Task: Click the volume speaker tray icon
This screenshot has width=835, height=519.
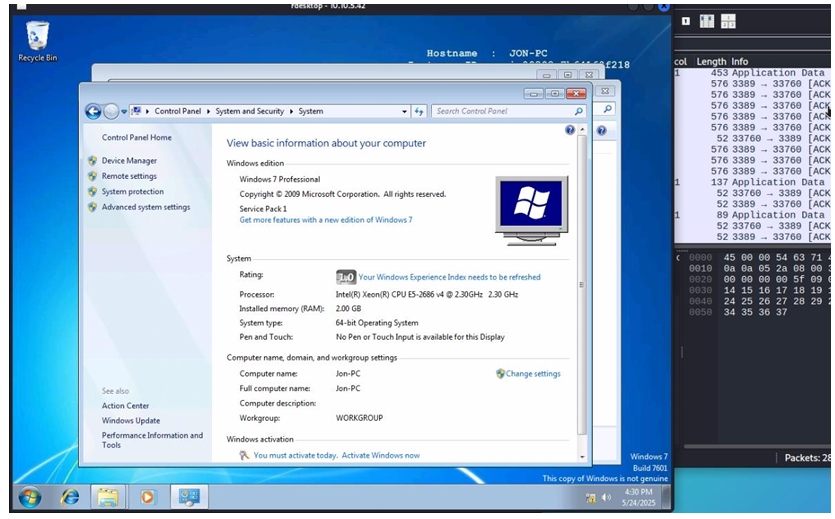Action: click(606, 497)
